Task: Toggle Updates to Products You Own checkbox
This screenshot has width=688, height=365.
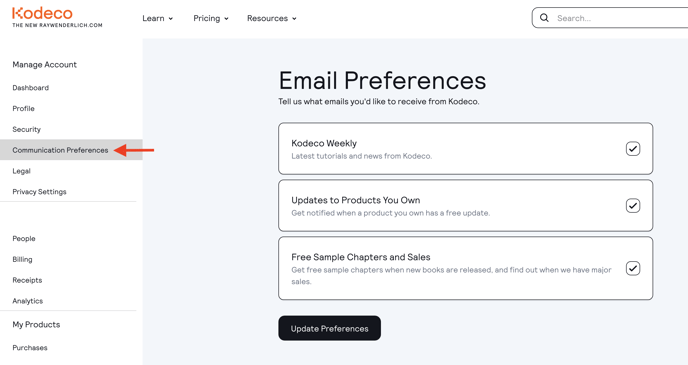Action: pyautogui.click(x=633, y=205)
